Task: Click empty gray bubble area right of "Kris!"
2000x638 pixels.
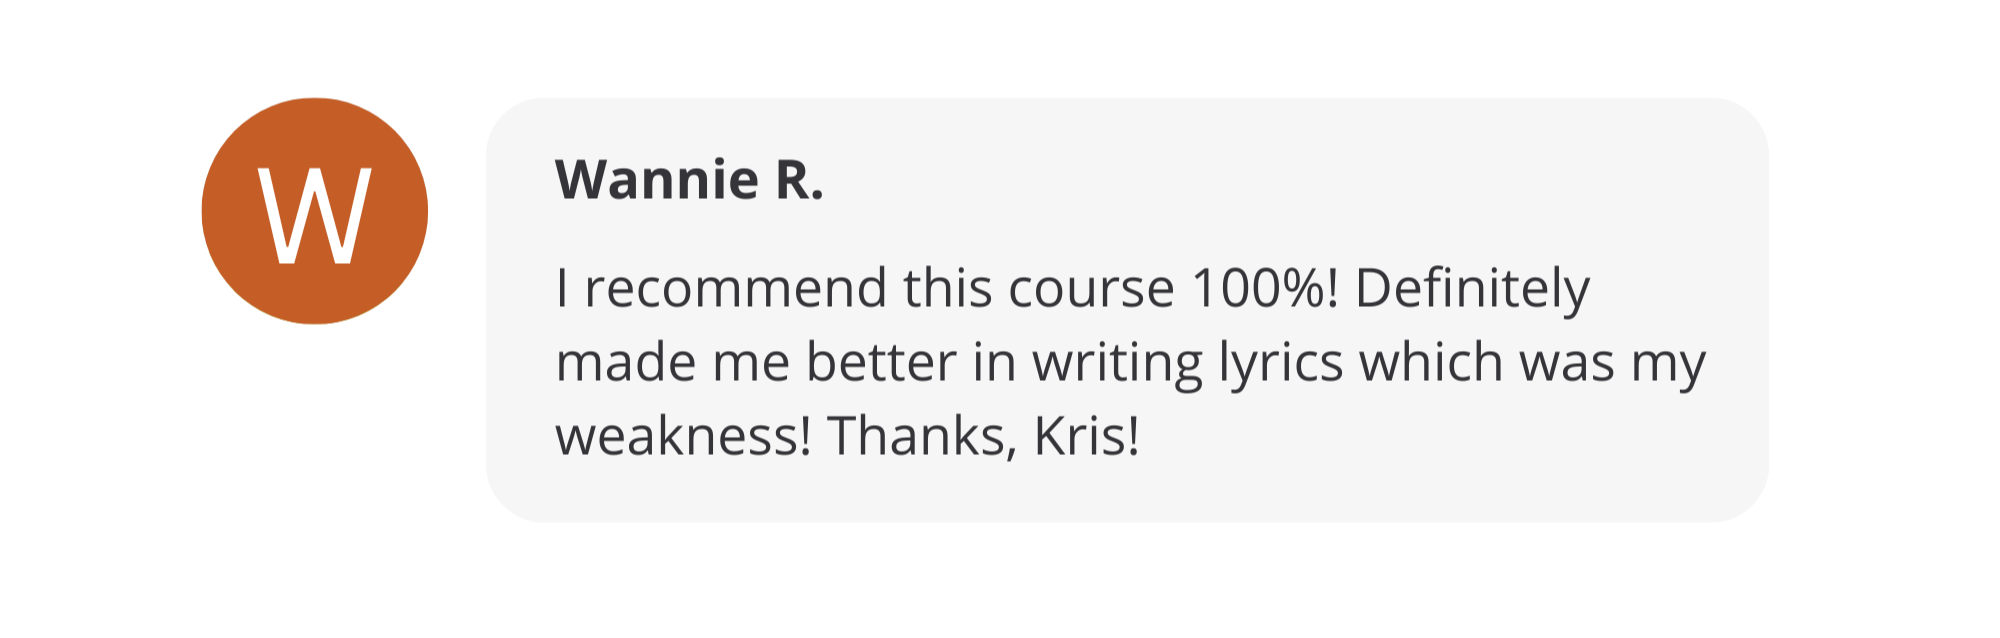Action: tap(1450, 450)
